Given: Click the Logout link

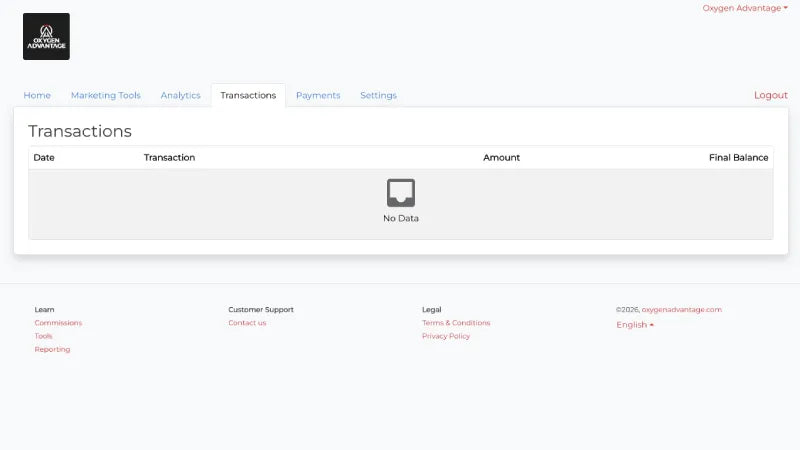Looking at the screenshot, I should point(770,95).
